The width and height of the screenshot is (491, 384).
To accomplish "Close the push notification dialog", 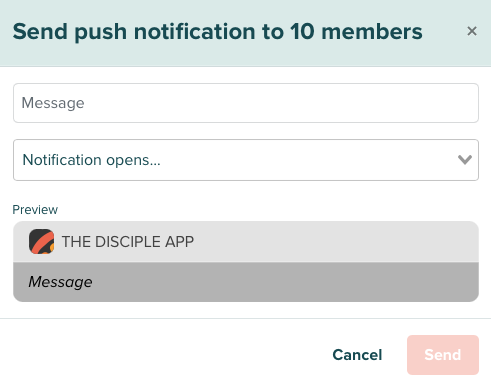I will 472,31.
